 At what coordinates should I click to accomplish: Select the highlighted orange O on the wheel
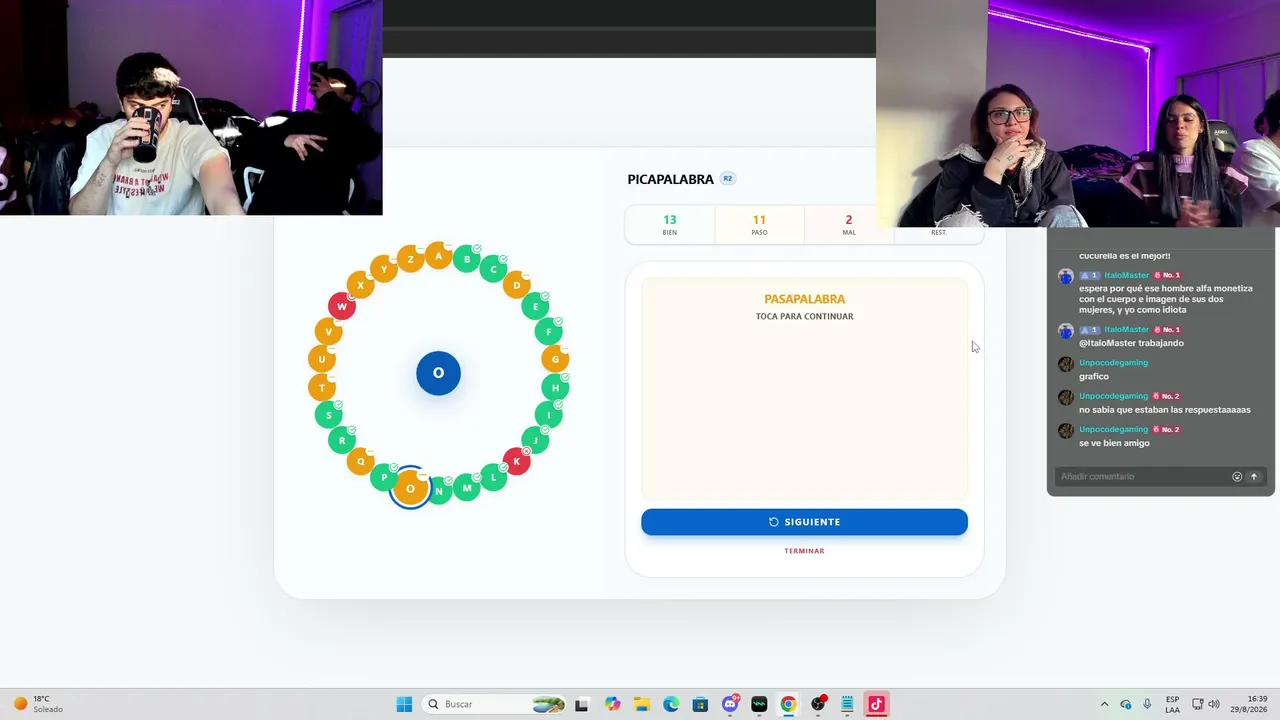coord(410,488)
